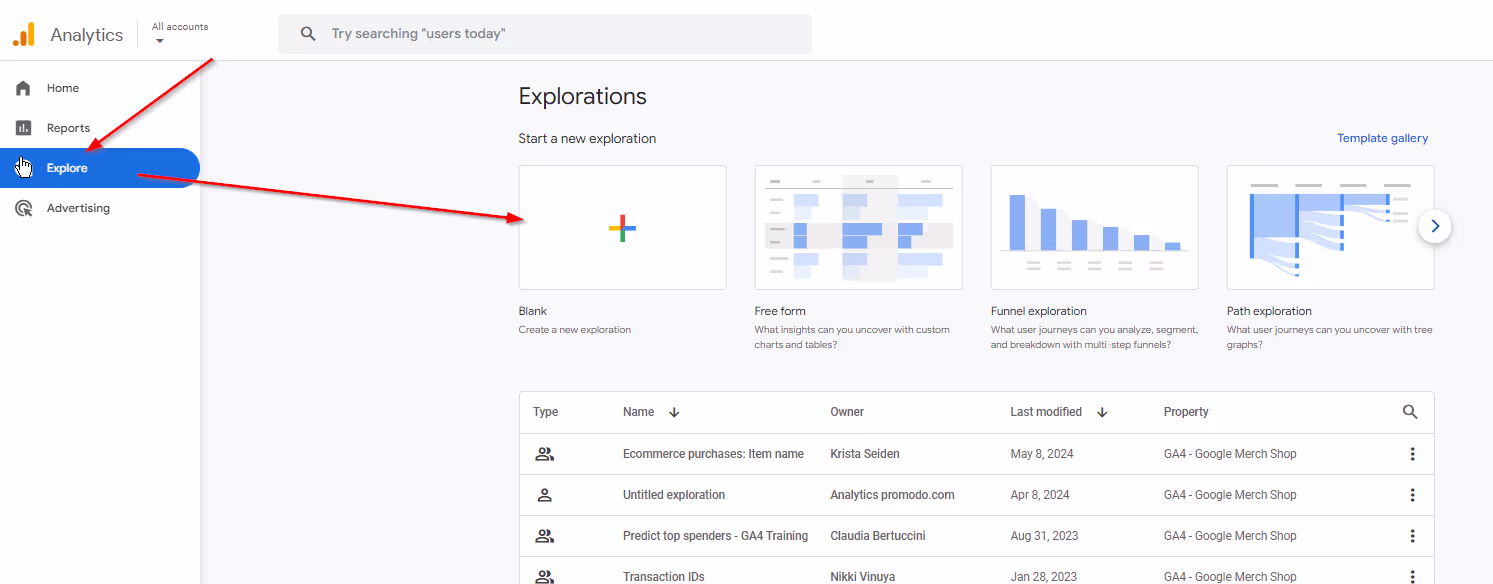This screenshot has height=584, width=1493.
Task: Sort table by Last modified arrow
Action: point(1102,412)
